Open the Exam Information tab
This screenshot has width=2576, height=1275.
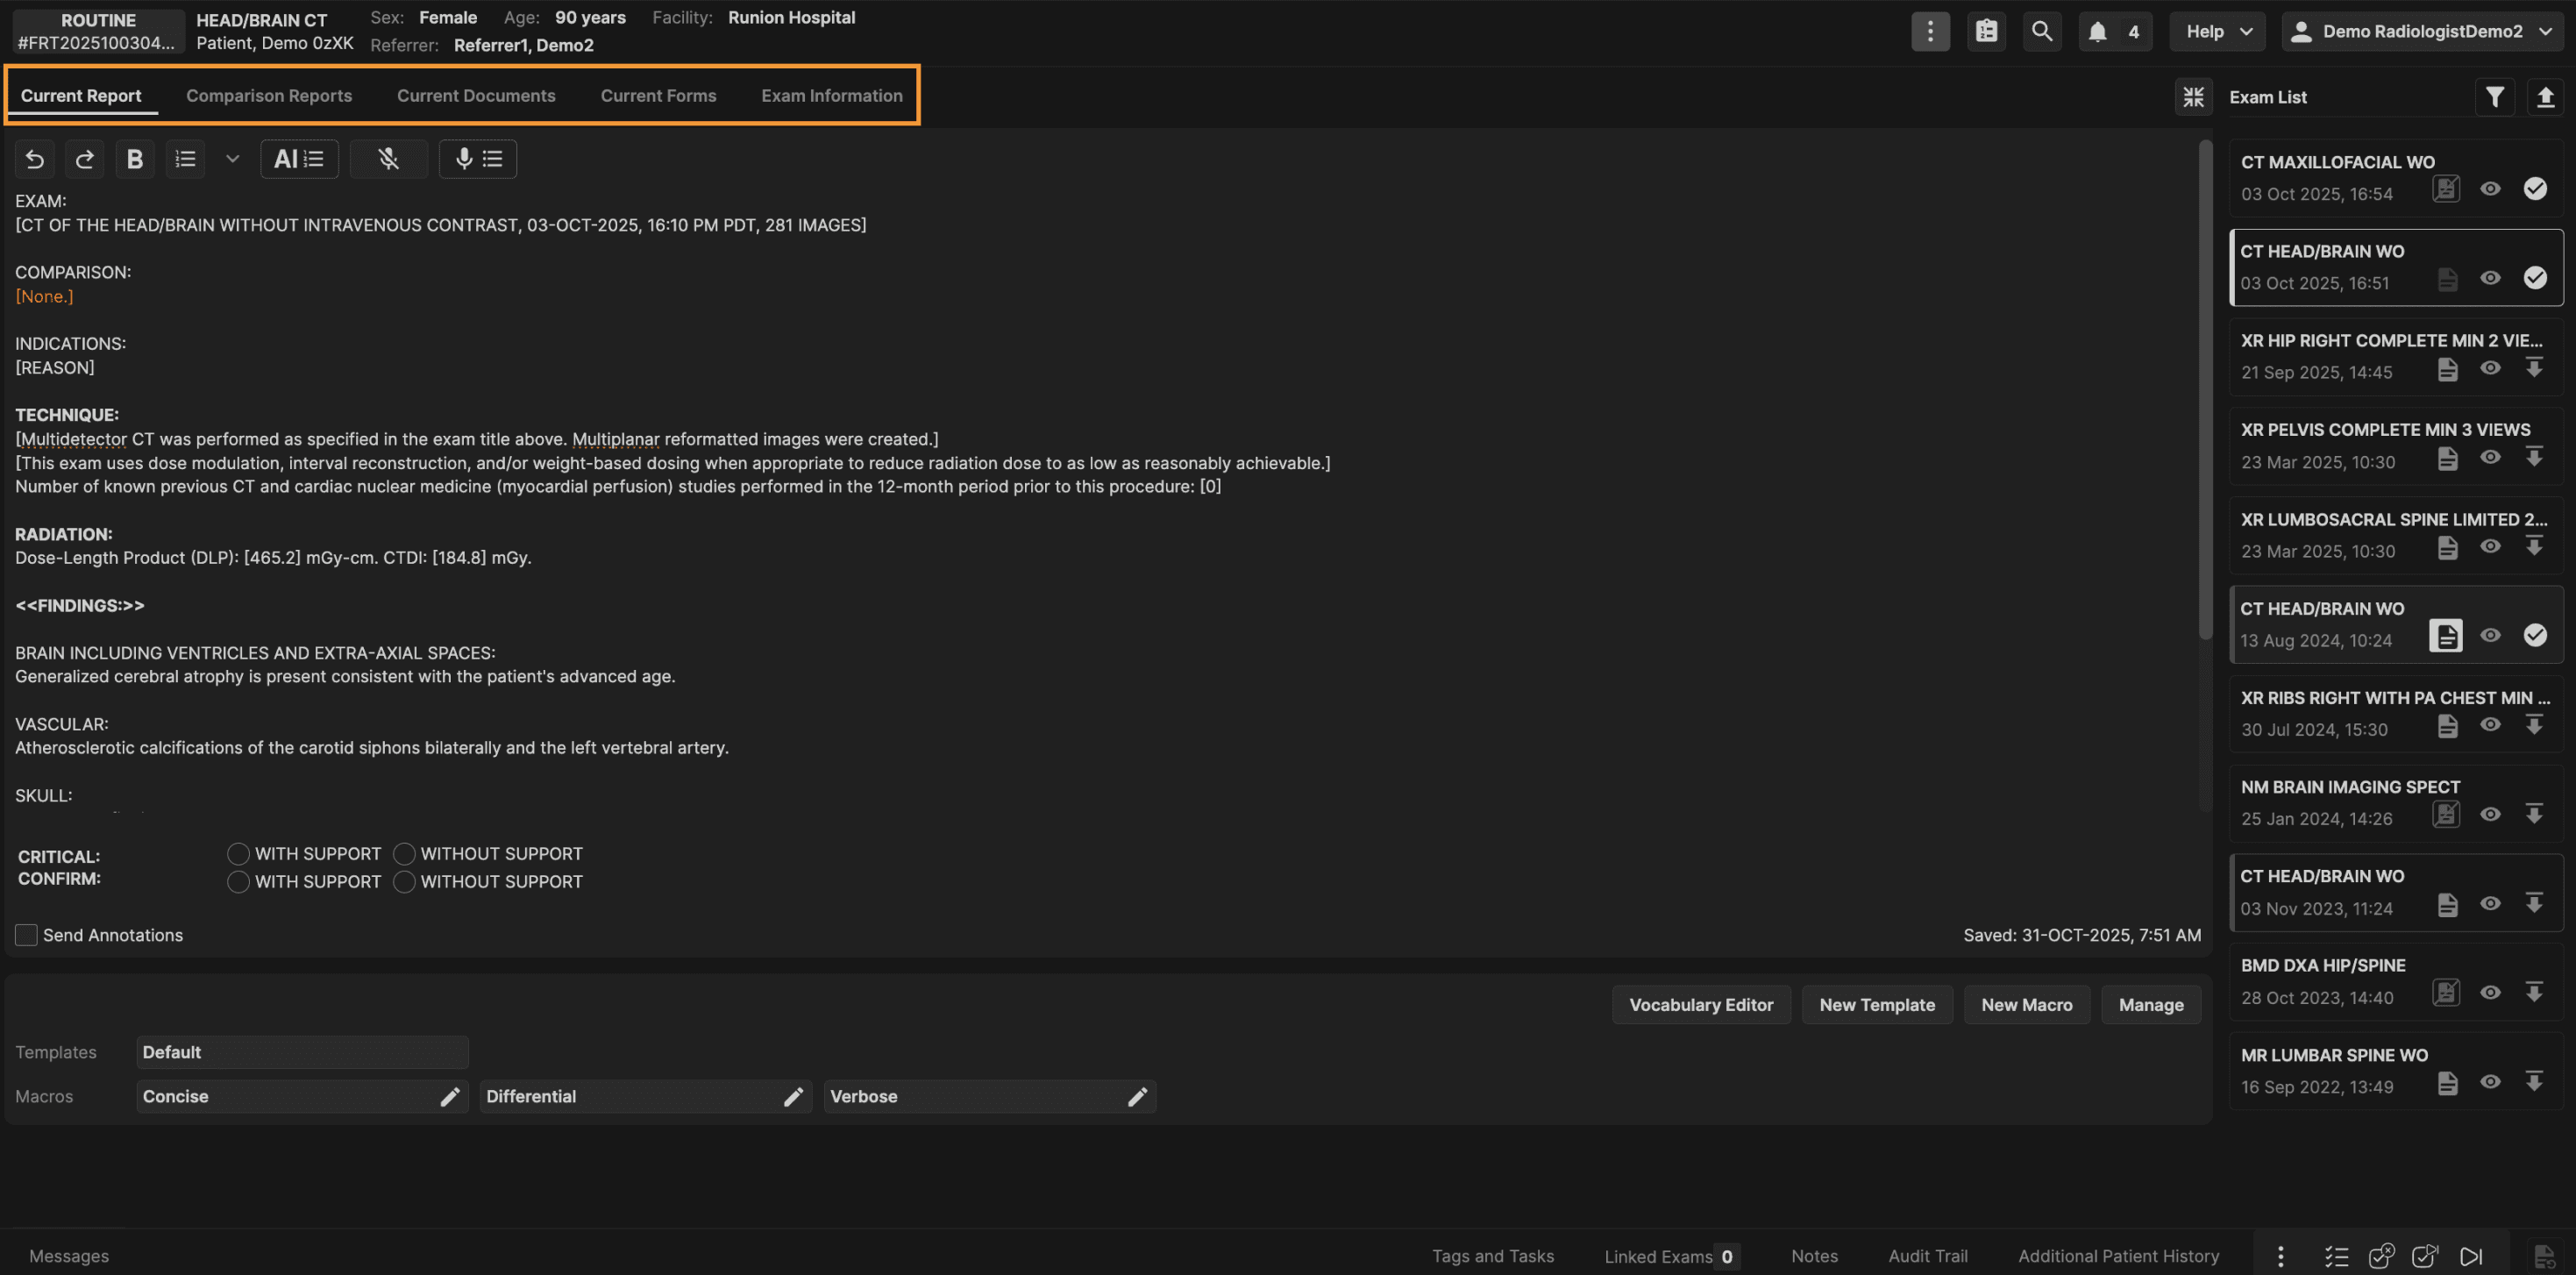coord(831,96)
